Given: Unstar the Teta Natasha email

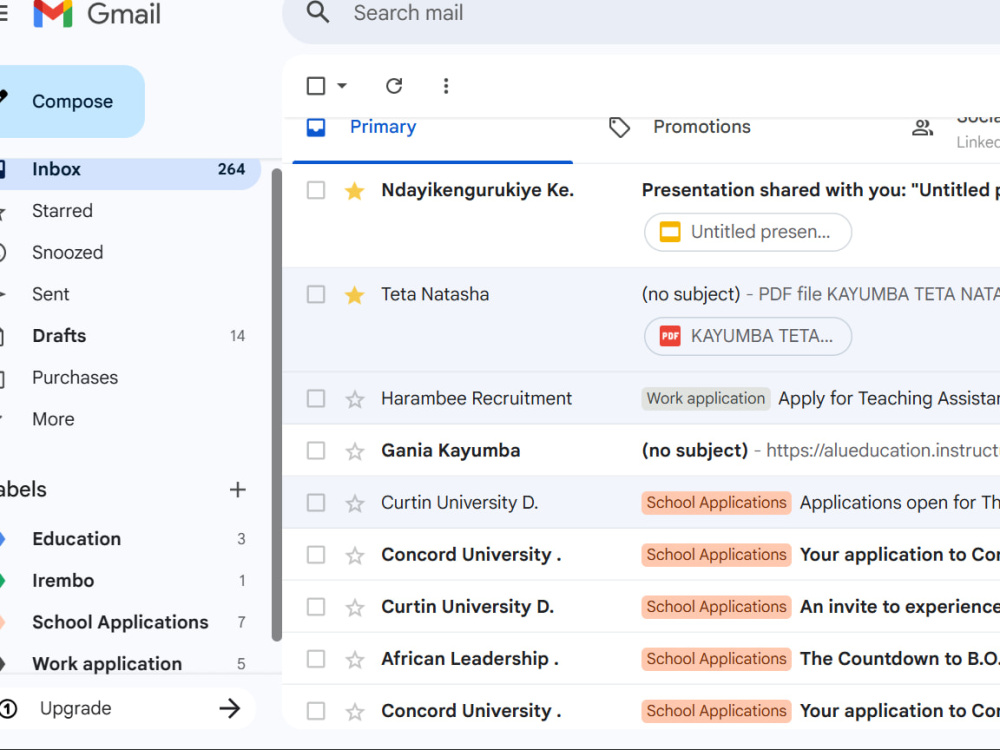Looking at the screenshot, I should click(x=355, y=295).
